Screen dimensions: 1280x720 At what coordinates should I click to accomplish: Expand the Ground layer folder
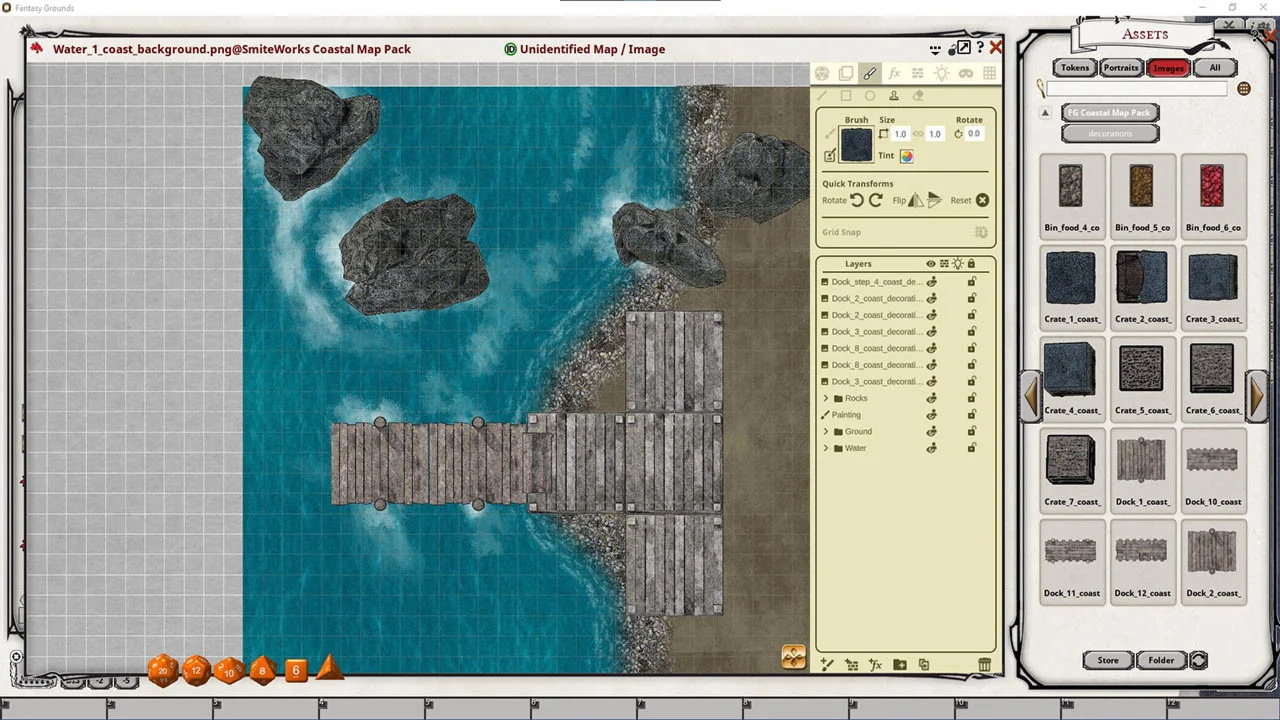point(826,432)
